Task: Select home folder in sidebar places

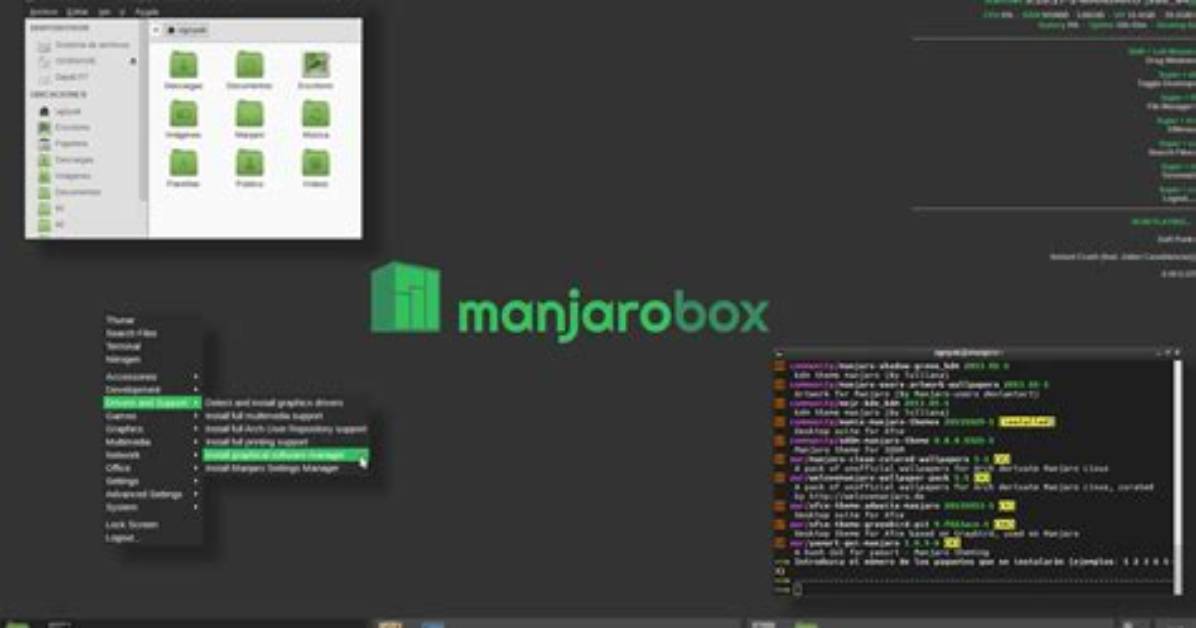Action: (60, 111)
